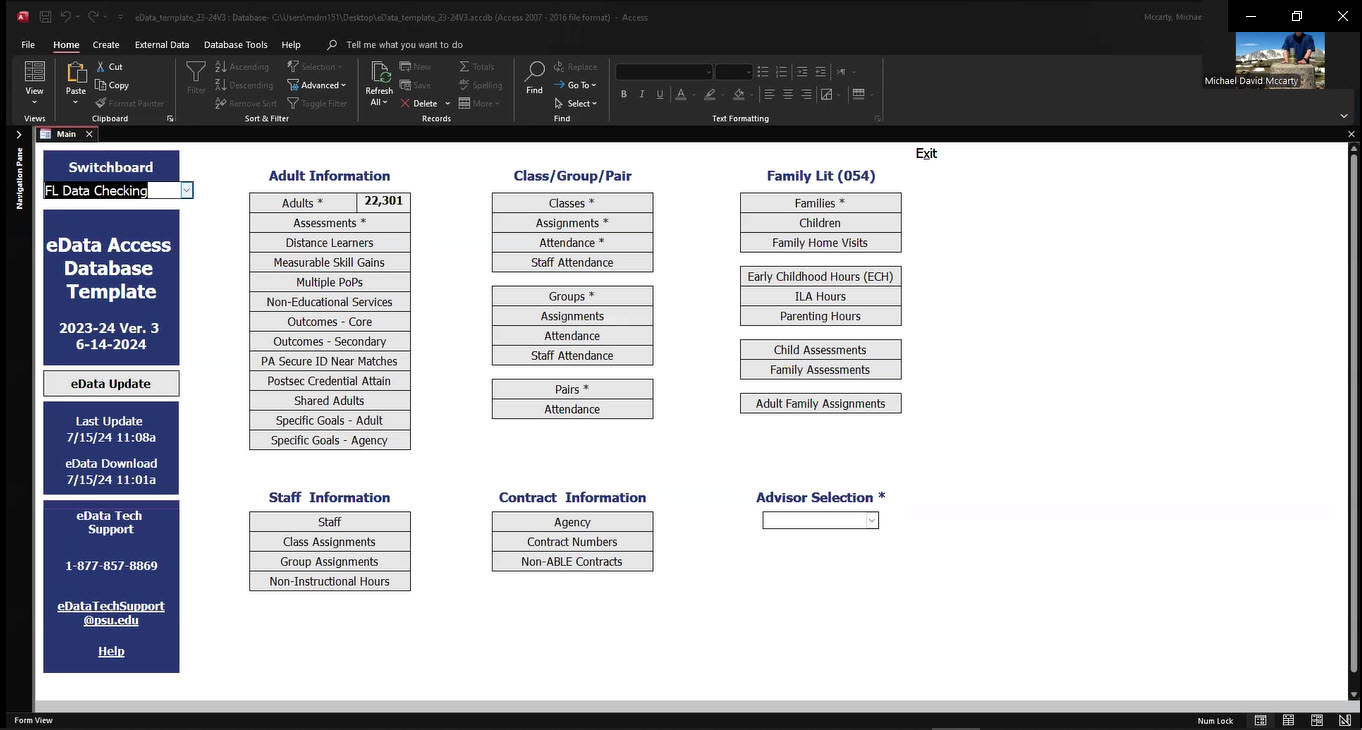The height and width of the screenshot is (730, 1362).
Task: Click the Non-ABLE Contracts button
Action: (572, 562)
